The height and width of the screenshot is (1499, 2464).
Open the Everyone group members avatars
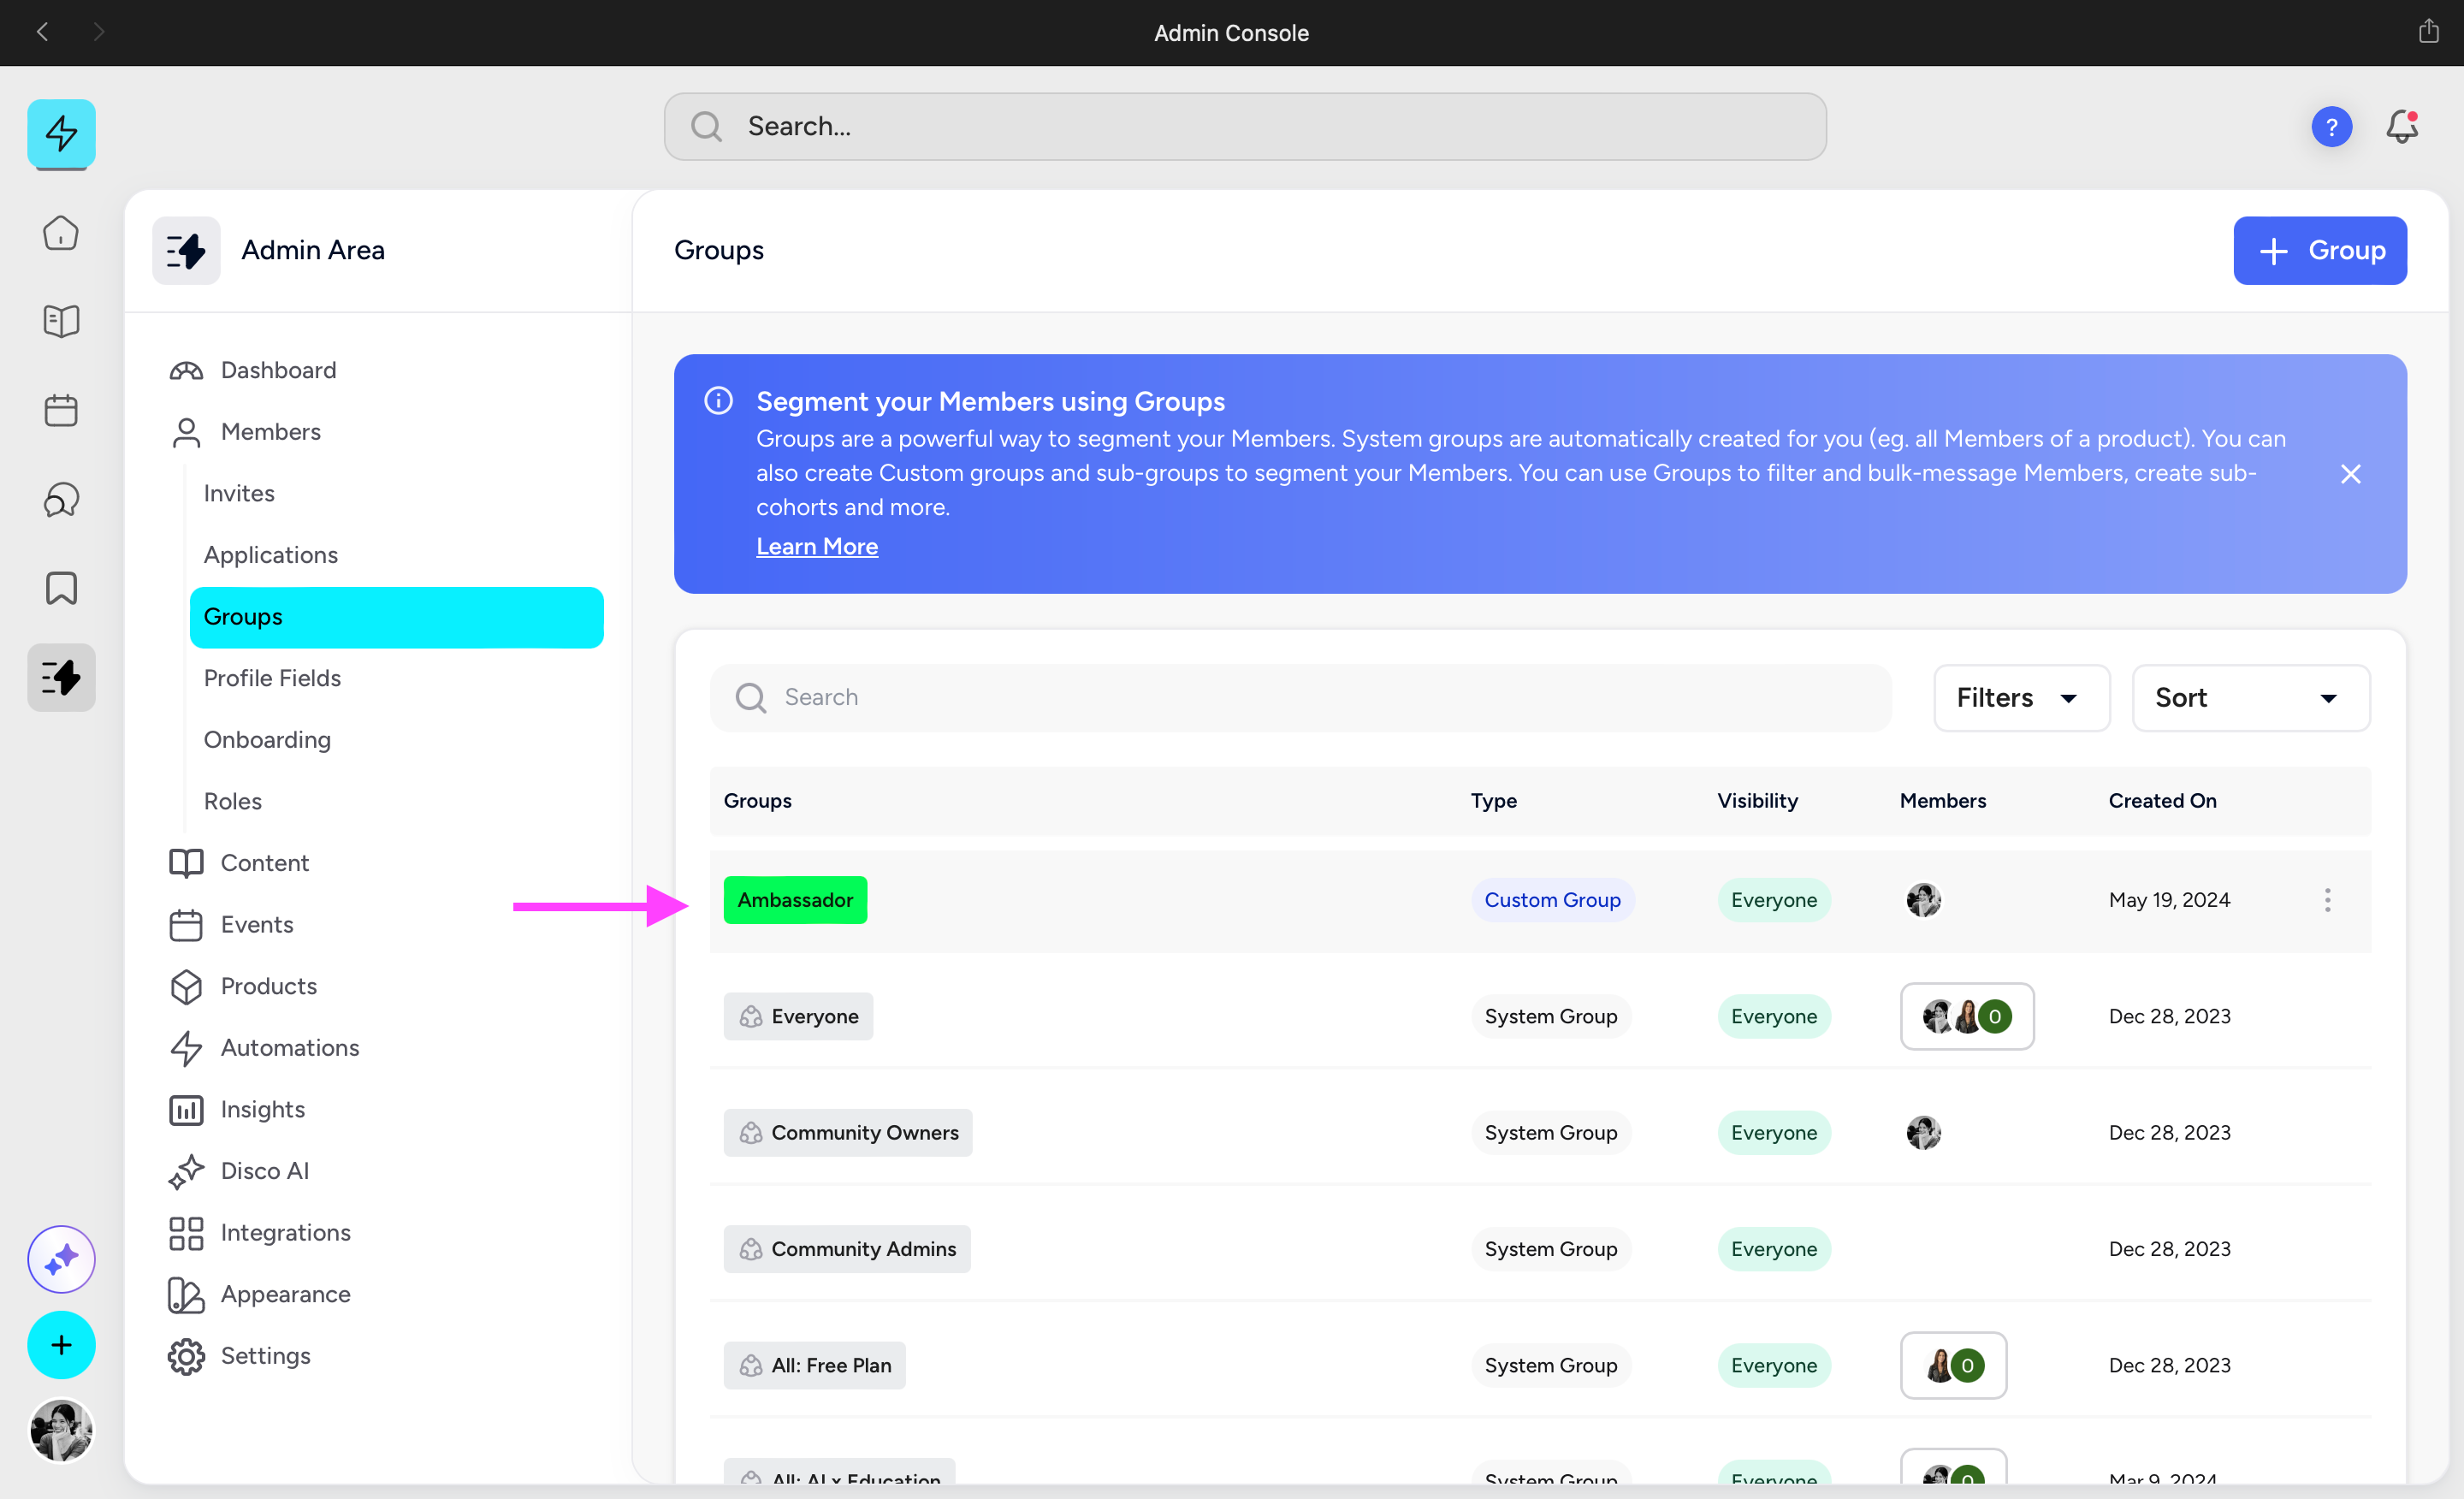pyautogui.click(x=1966, y=1016)
